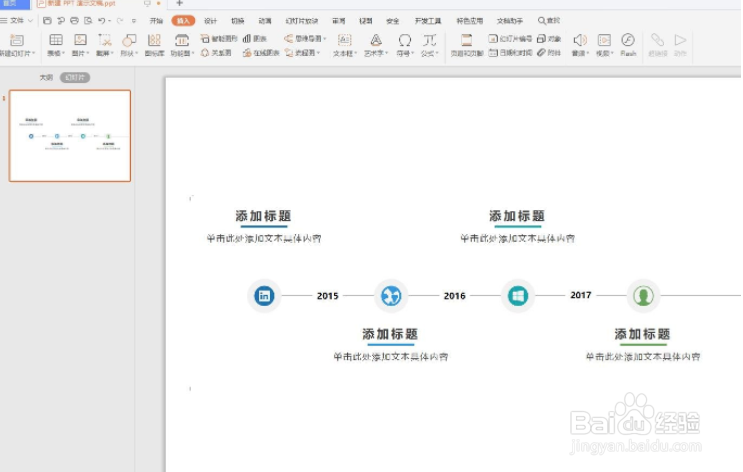Switch to the Design (设计) ribbon tab

(x=210, y=20)
